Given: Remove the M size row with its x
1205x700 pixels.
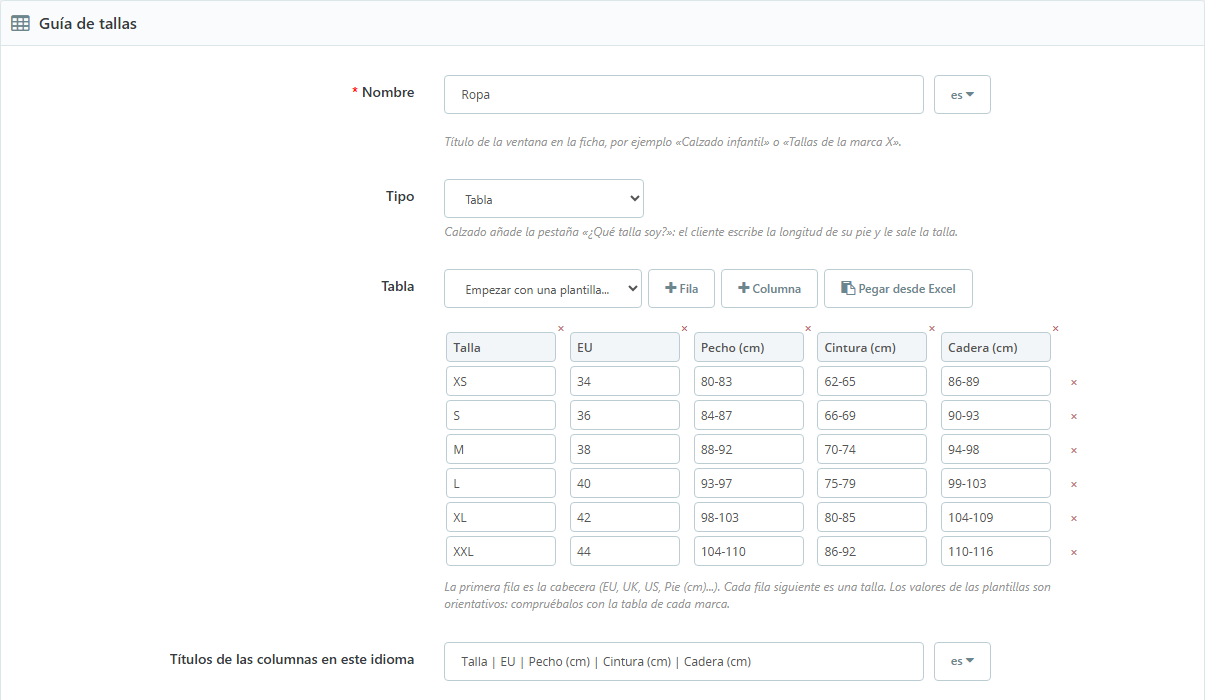Looking at the screenshot, I should (1074, 450).
